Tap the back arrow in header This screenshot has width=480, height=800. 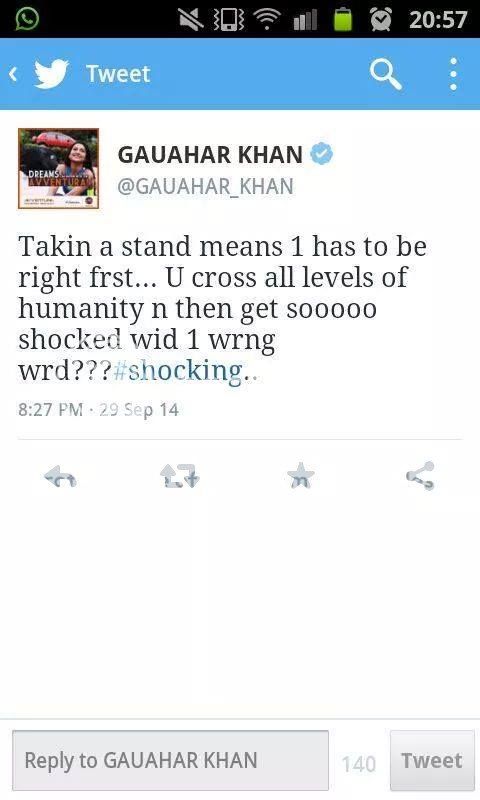click(x=14, y=74)
